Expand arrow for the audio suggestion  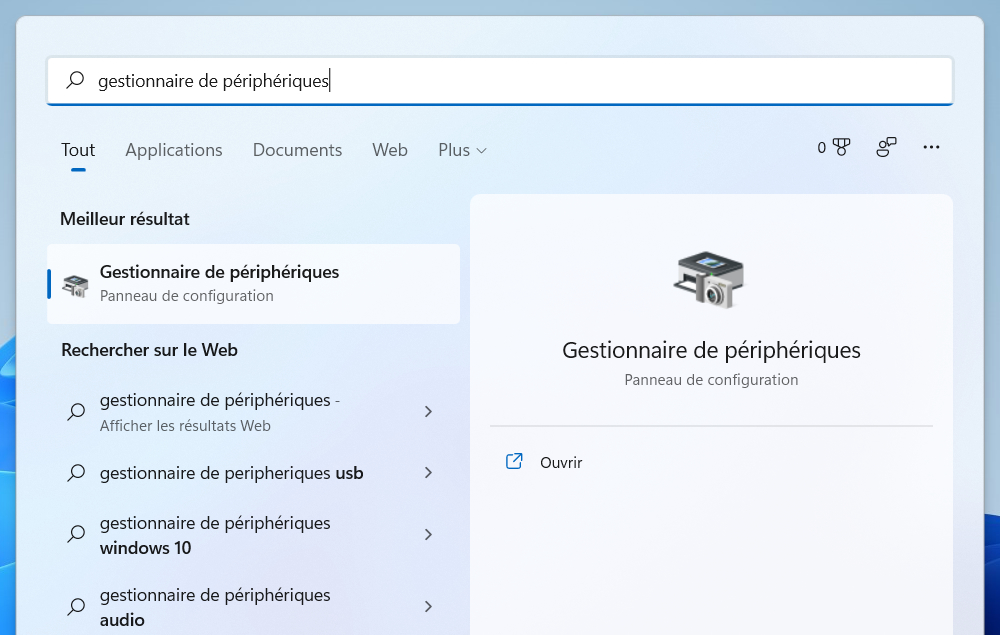coord(429,607)
